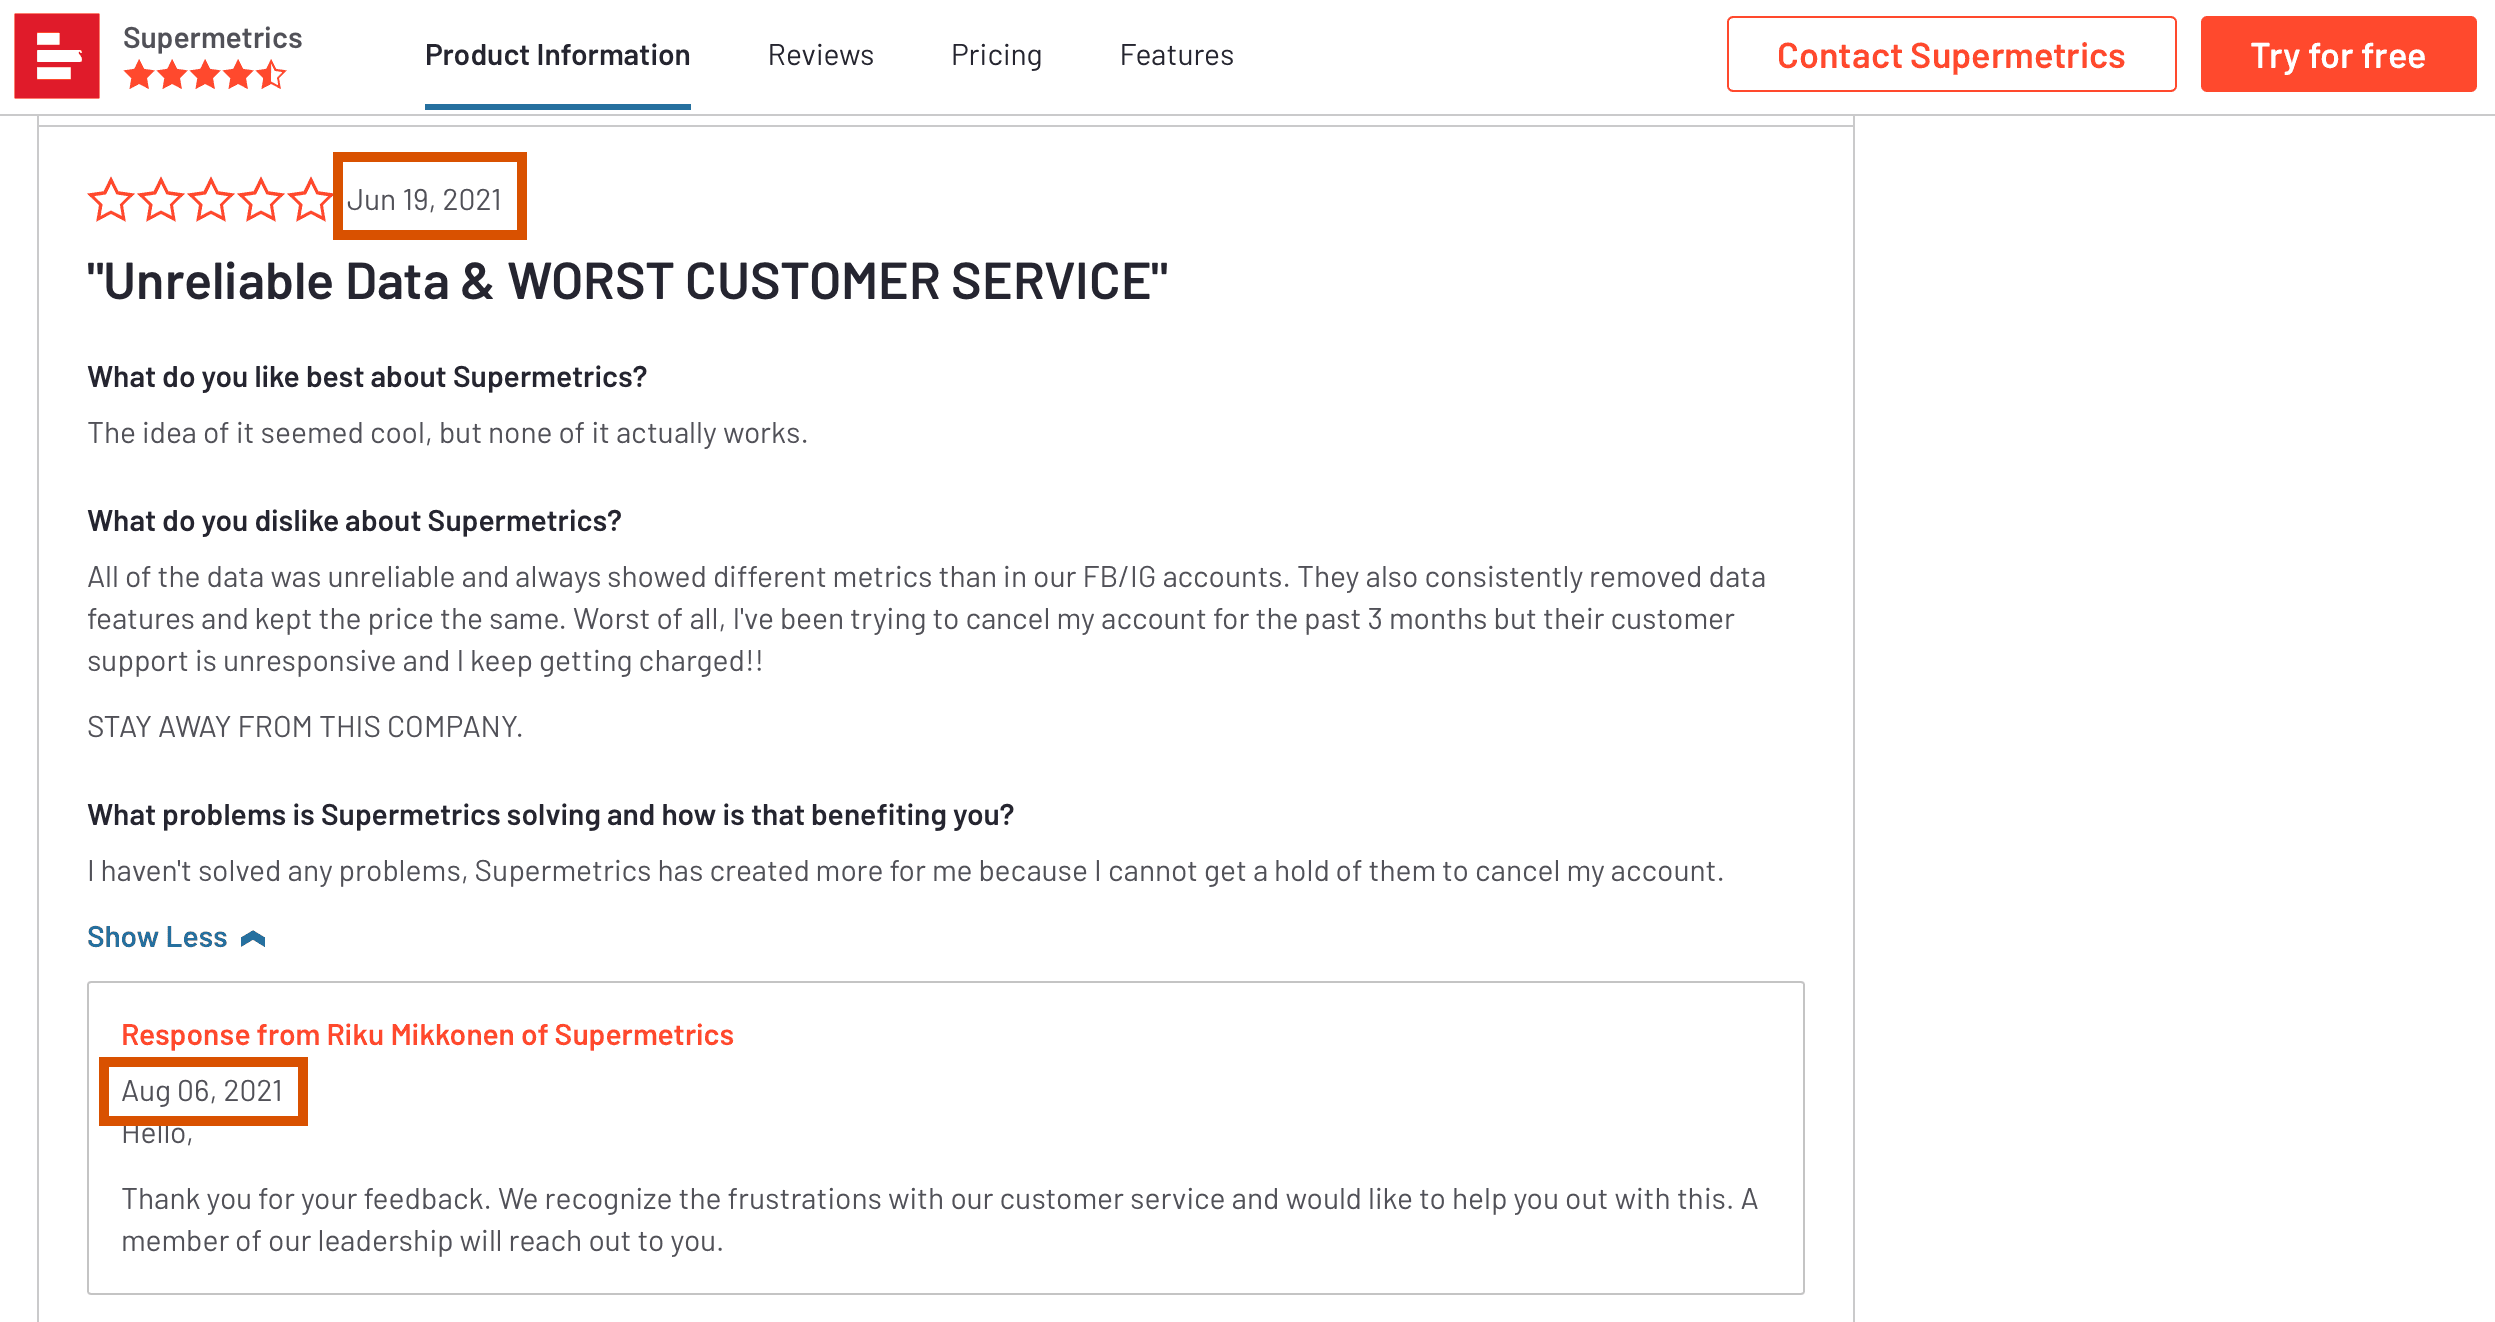
Task: Click the half-filled star under the Supermetrics name
Action: (x=271, y=75)
